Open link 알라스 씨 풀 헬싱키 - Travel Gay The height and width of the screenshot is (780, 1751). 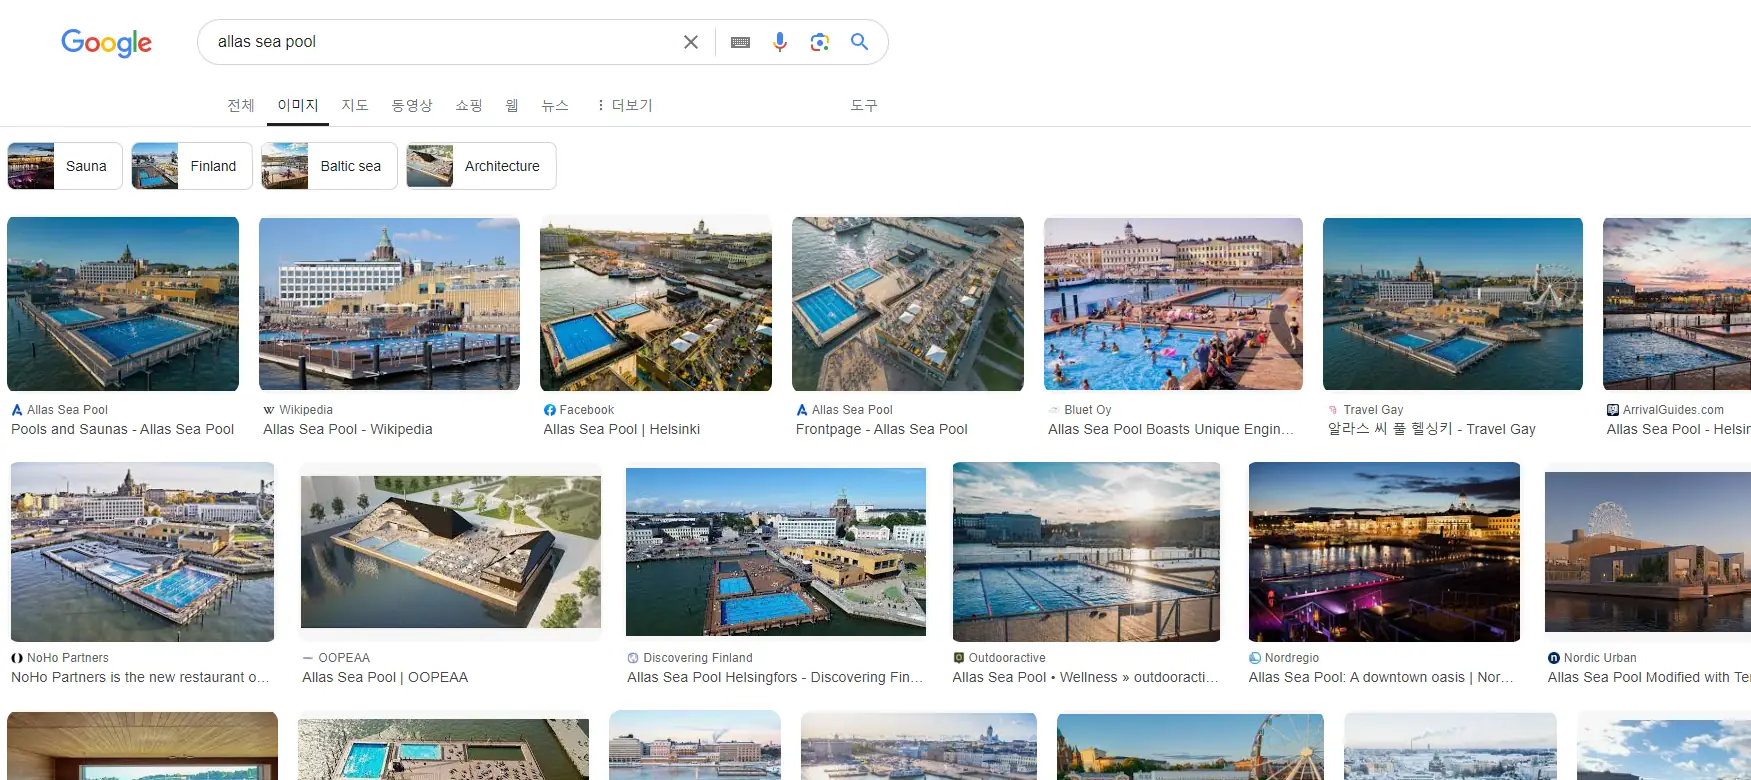pos(1432,429)
